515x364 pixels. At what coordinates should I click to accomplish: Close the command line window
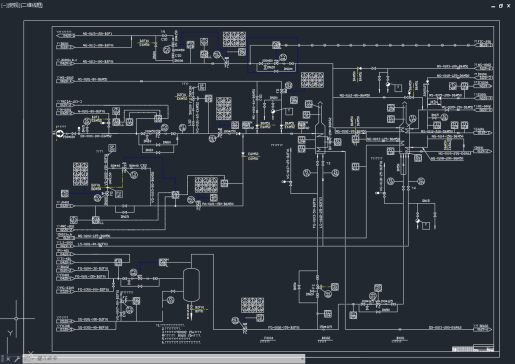point(8,359)
